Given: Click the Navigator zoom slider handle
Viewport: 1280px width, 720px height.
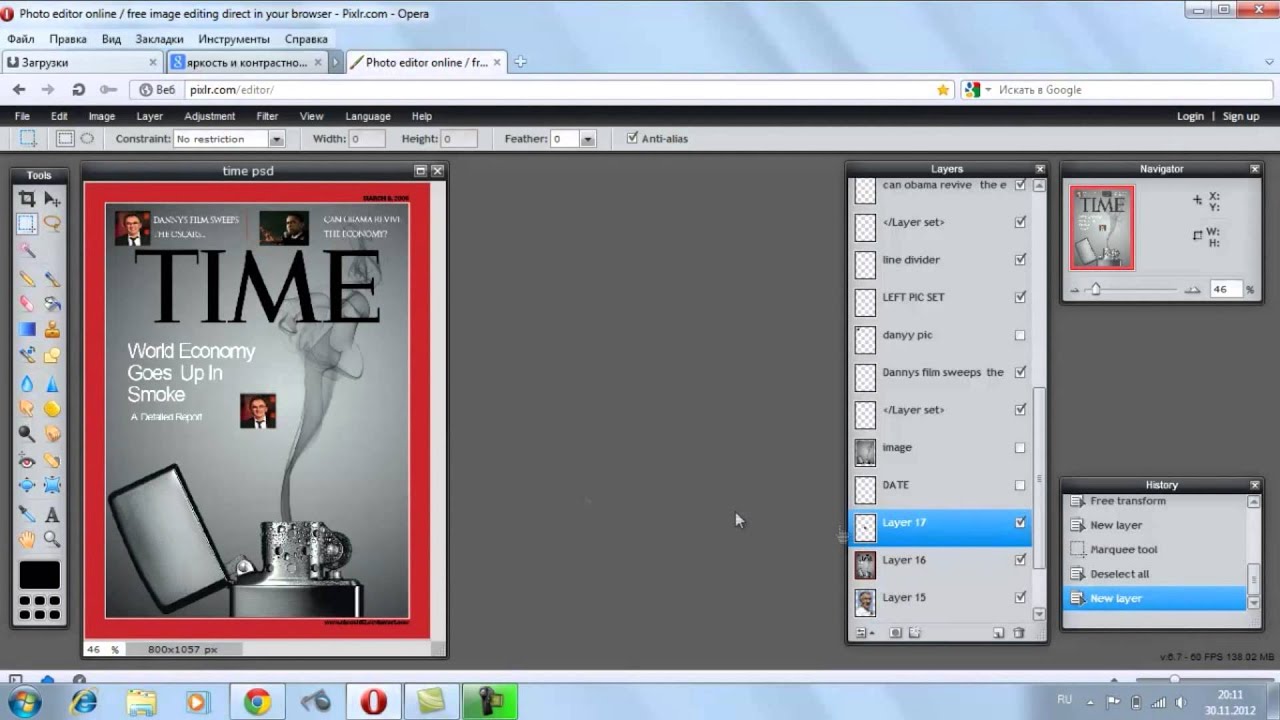Looking at the screenshot, I should [1096, 289].
